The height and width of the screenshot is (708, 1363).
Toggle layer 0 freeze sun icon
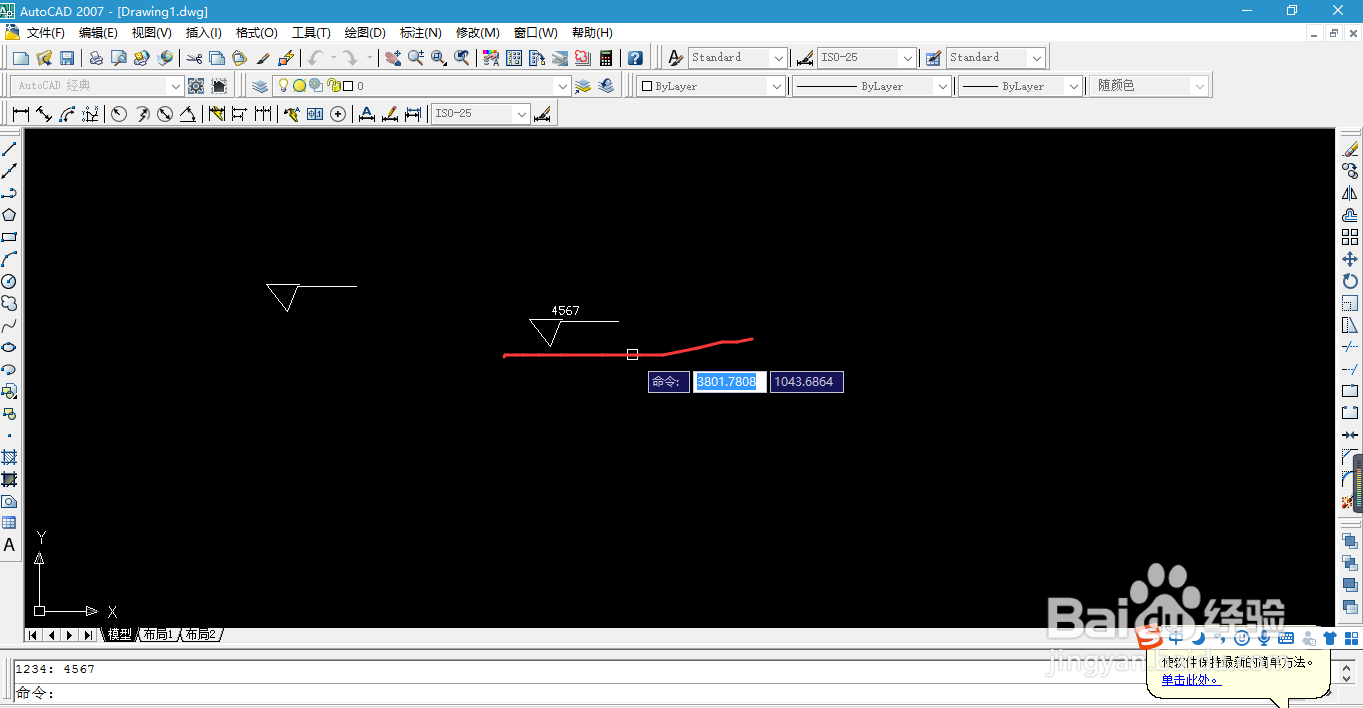[x=299, y=86]
